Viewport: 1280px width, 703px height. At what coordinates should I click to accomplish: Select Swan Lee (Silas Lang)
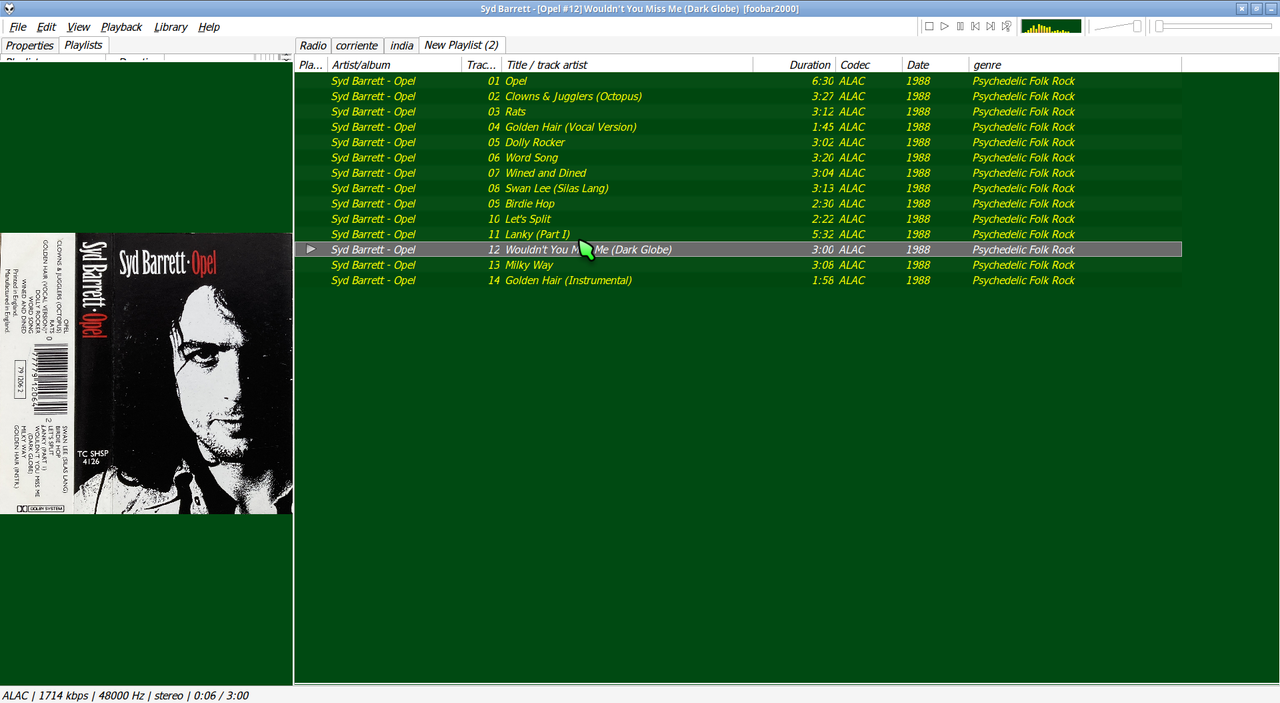coord(738,188)
